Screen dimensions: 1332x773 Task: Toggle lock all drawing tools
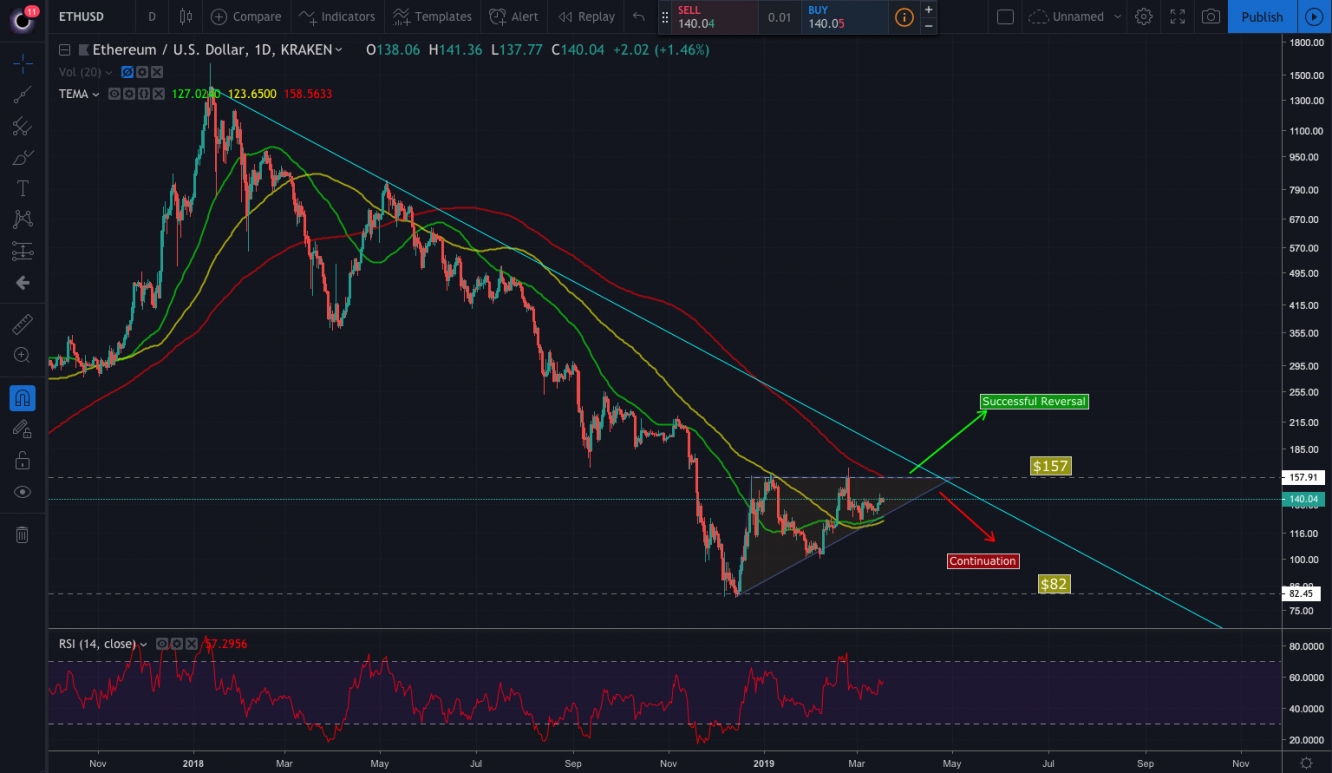point(22,461)
